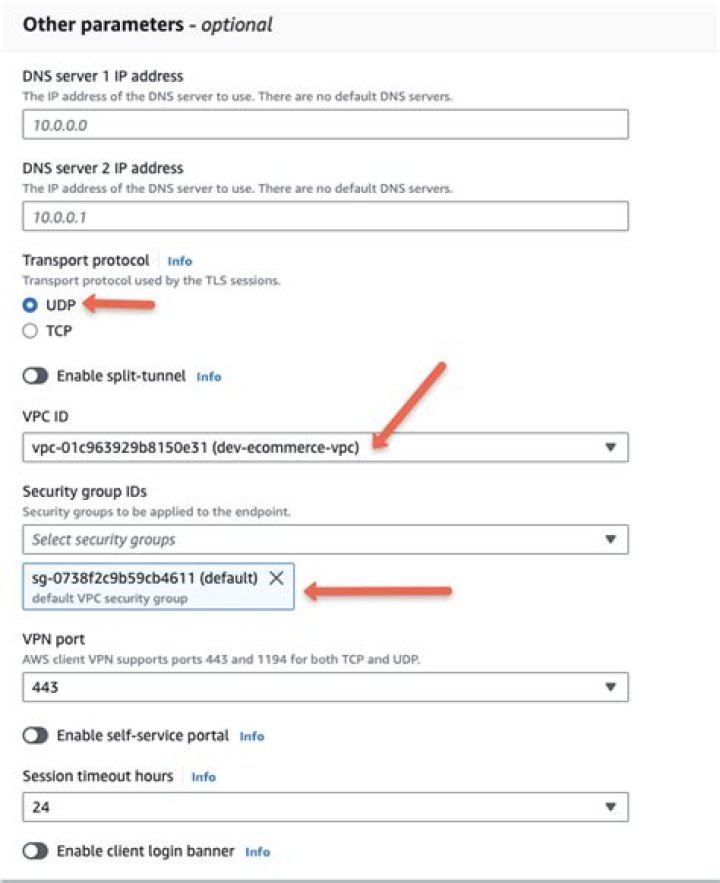
Task: Focus DNS server 1 IP address field
Action: coord(325,124)
